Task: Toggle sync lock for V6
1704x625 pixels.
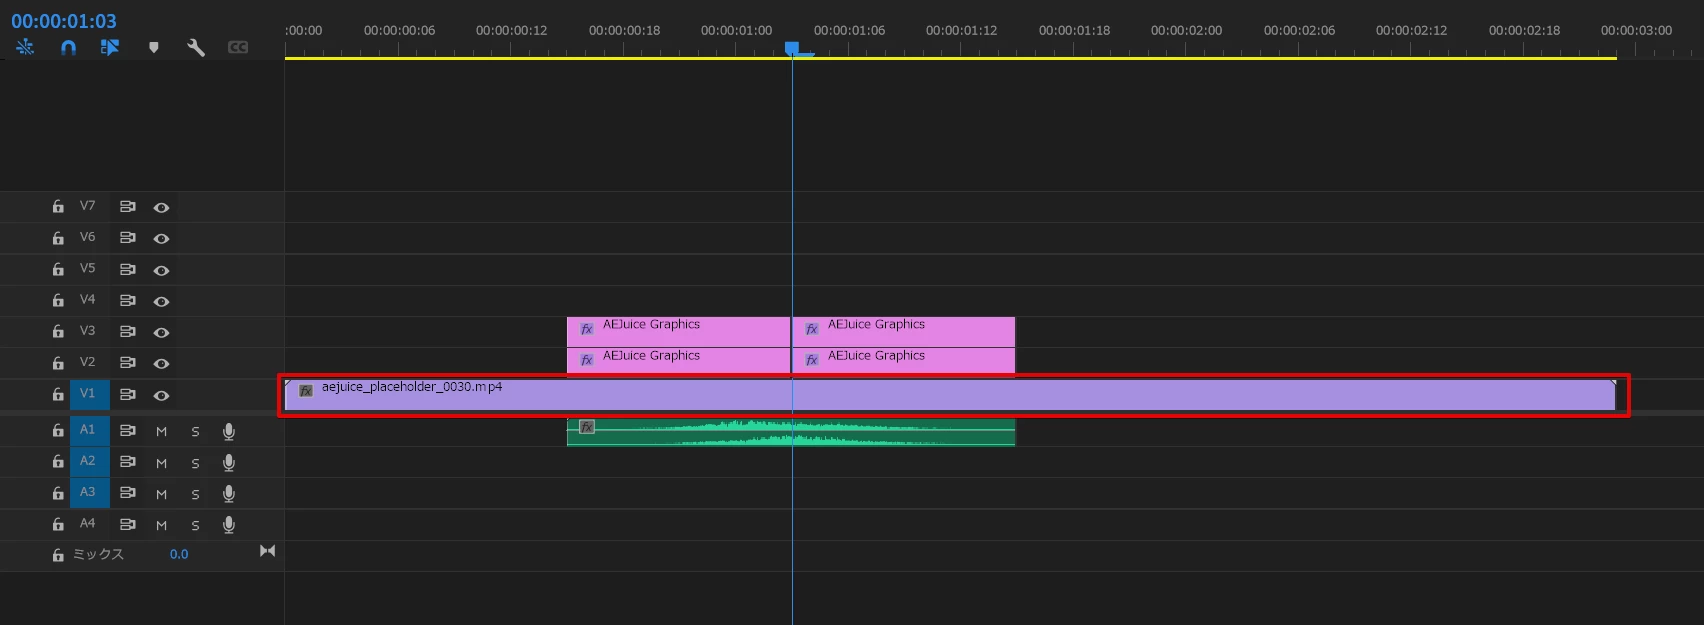Action: (127, 238)
